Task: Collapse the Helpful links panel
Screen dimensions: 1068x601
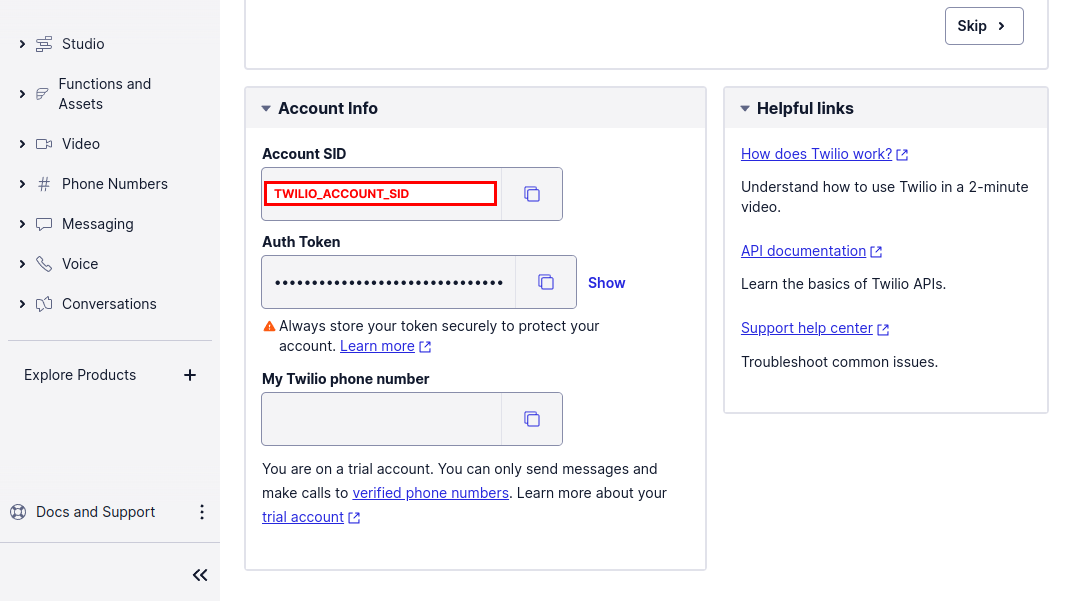Action: click(x=744, y=108)
